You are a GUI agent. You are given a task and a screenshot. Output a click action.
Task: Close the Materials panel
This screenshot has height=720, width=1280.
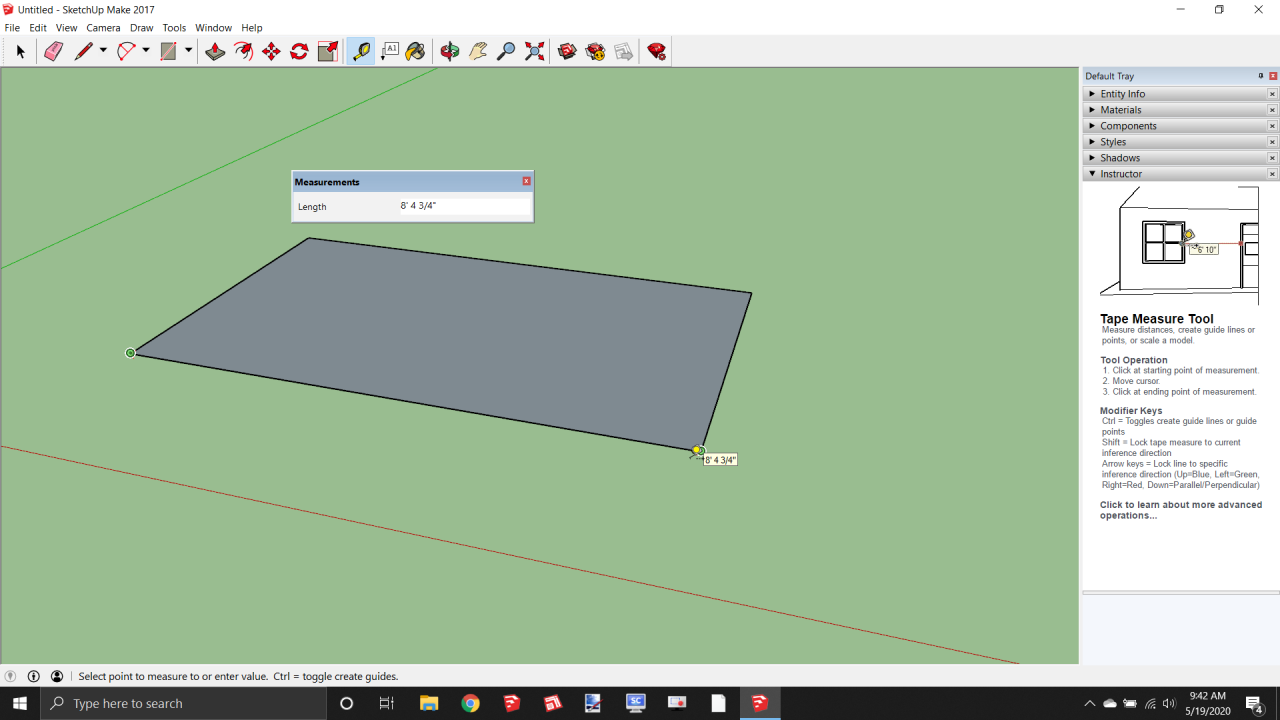tap(1273, 110)
